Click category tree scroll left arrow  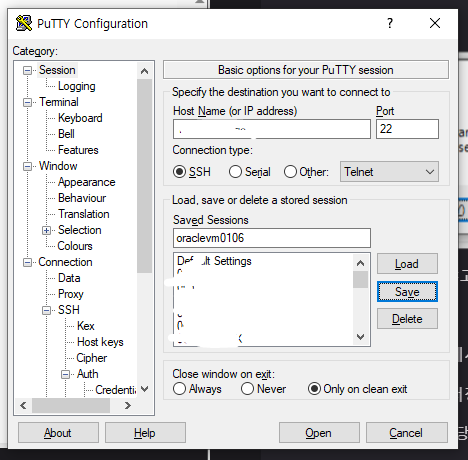click(23, 405)
